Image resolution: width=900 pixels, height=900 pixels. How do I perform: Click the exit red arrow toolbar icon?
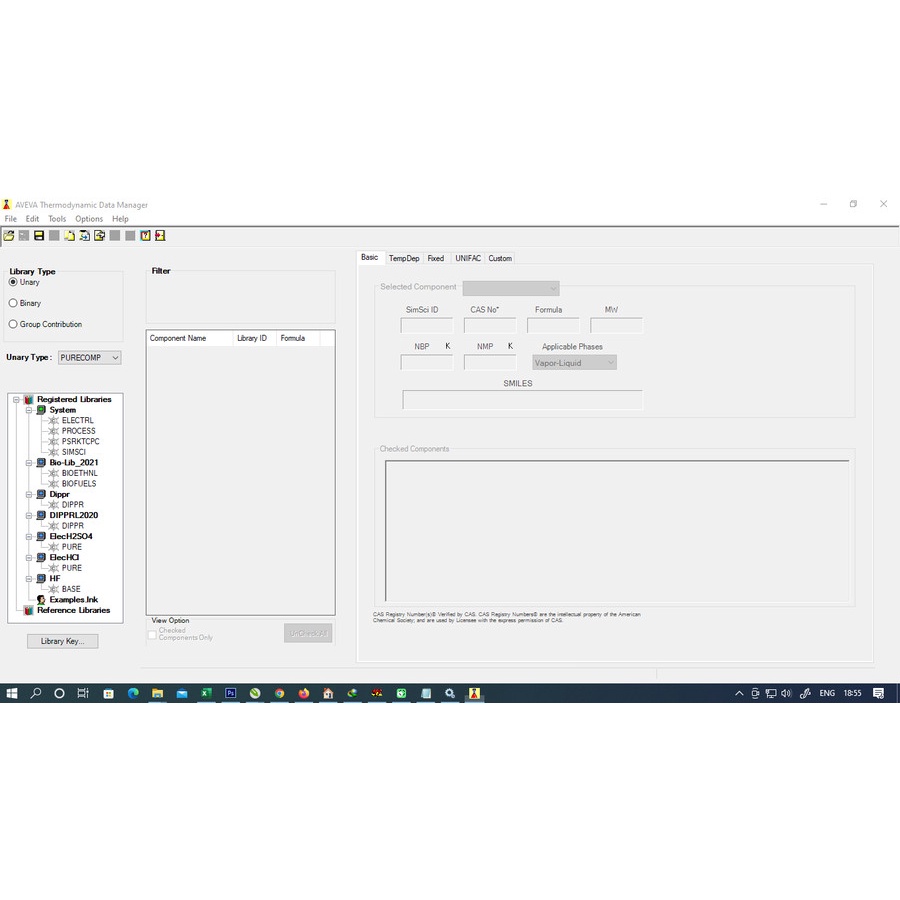[x=160, y=235]
